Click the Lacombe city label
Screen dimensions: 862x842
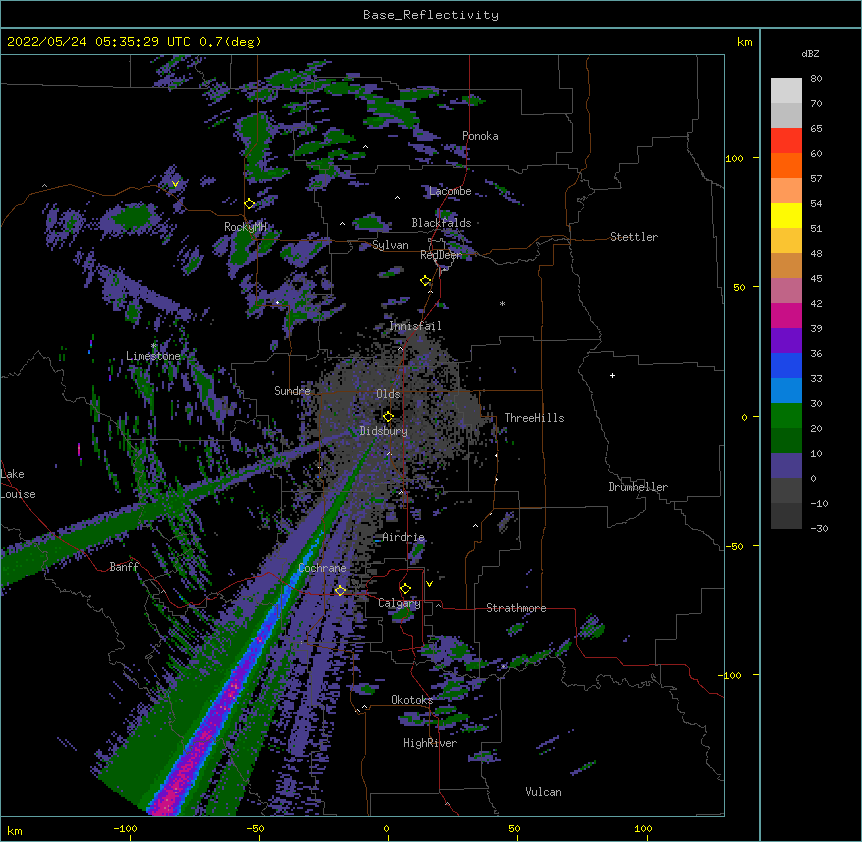[450, 191]
